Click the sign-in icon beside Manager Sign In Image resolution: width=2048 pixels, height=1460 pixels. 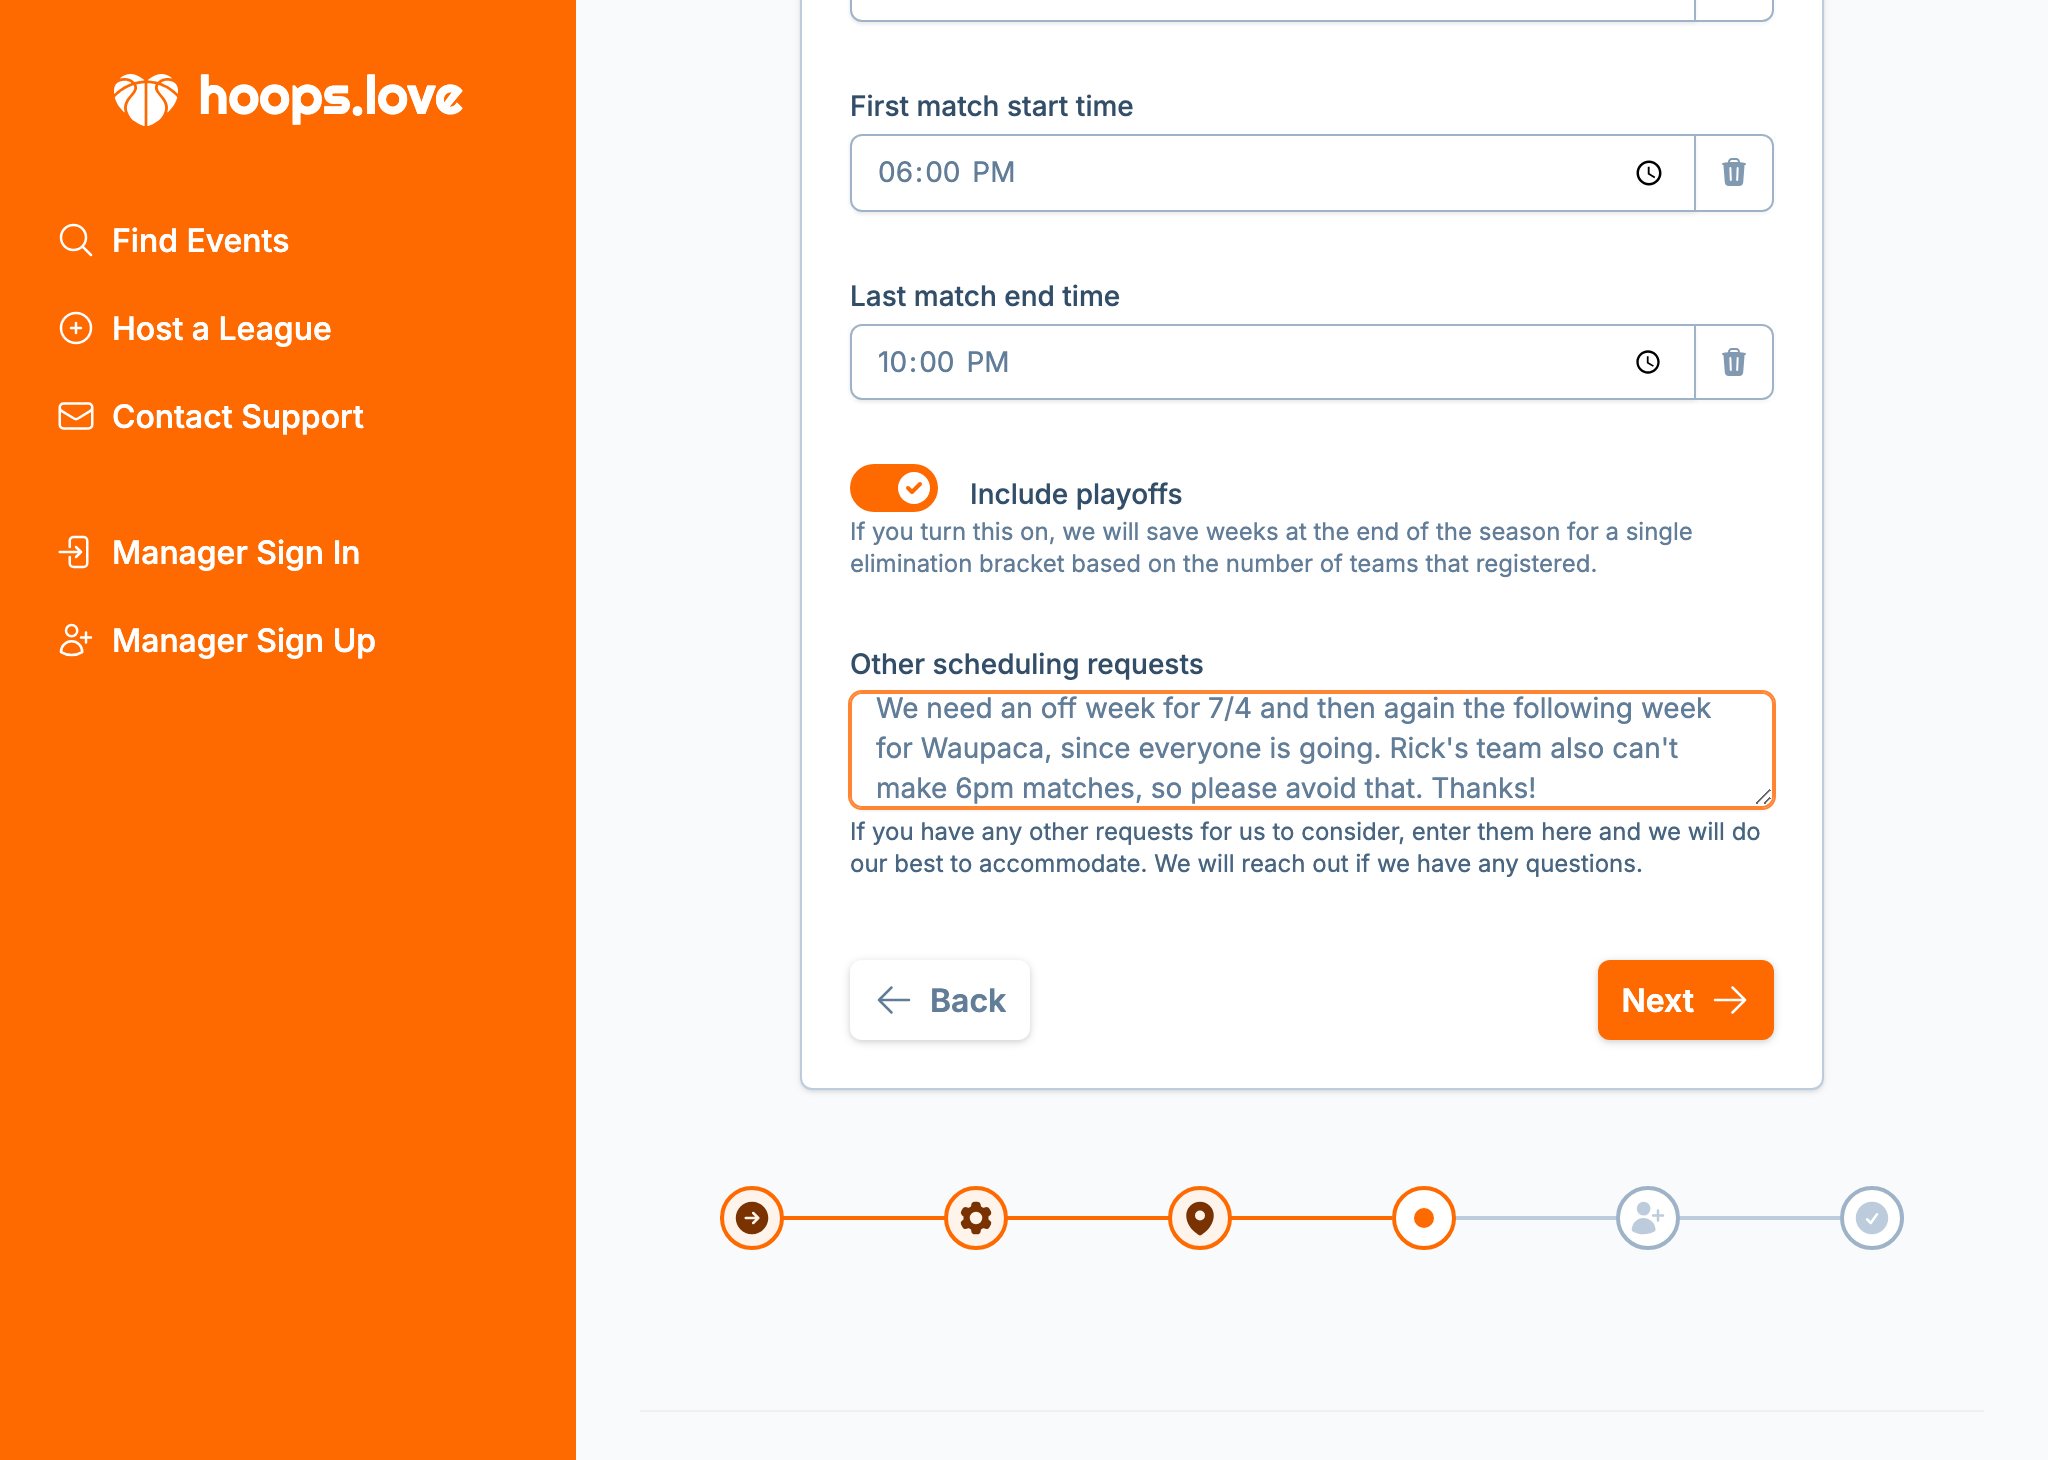coord(76,553)
